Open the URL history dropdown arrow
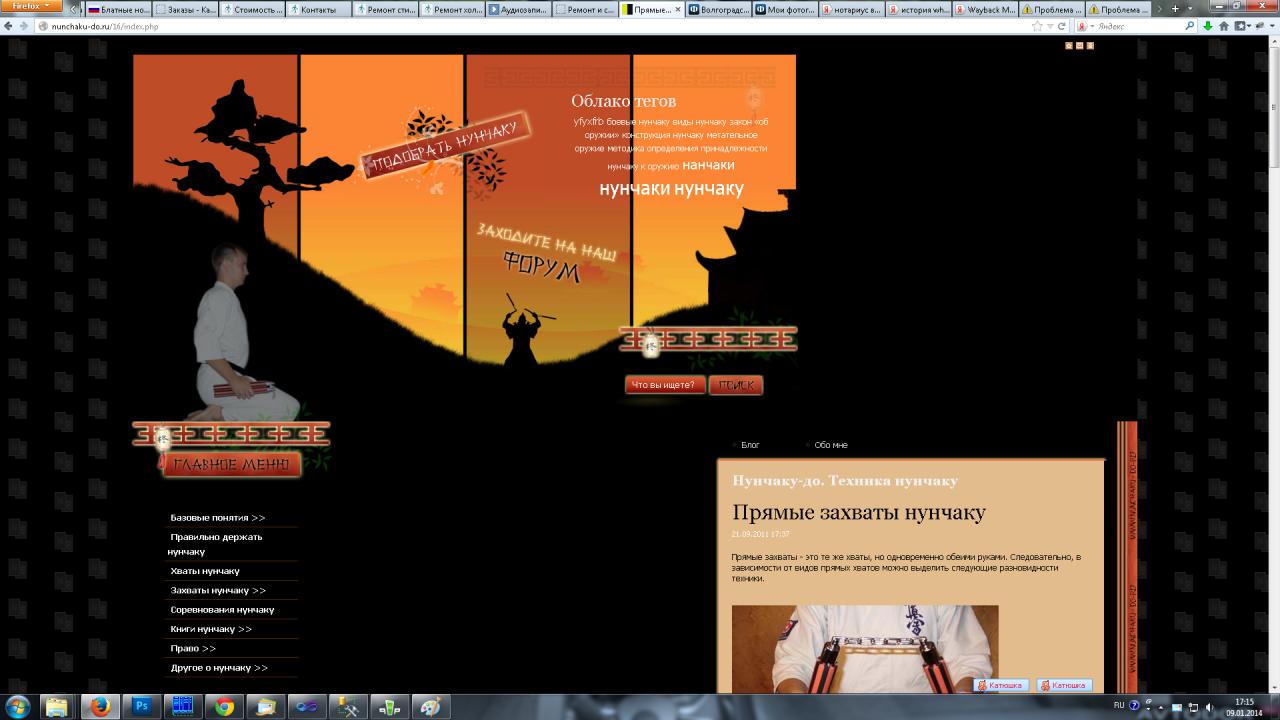 pyautogui.click(x=1050, y=26)
